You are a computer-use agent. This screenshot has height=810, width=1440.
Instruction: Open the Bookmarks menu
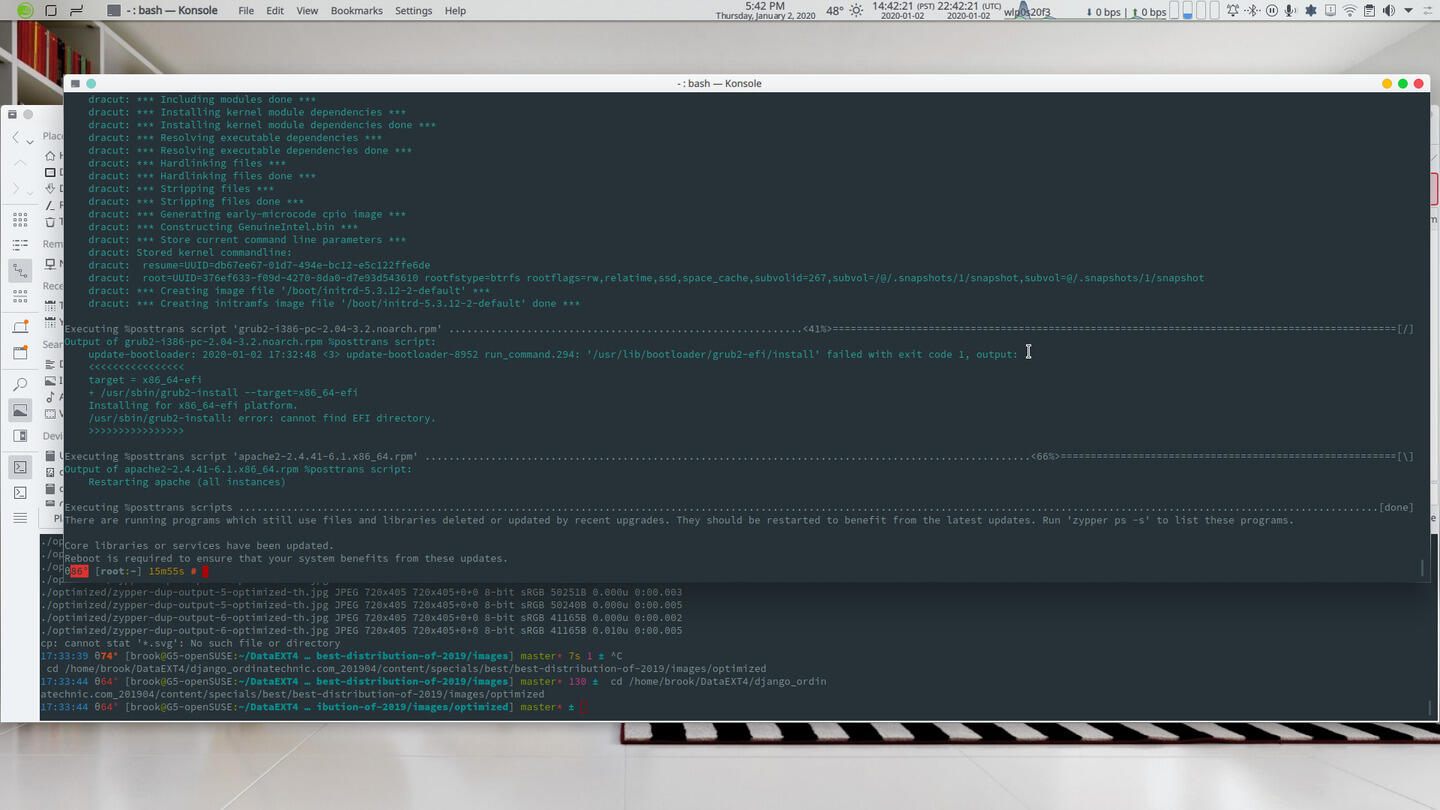click(356, 11)
